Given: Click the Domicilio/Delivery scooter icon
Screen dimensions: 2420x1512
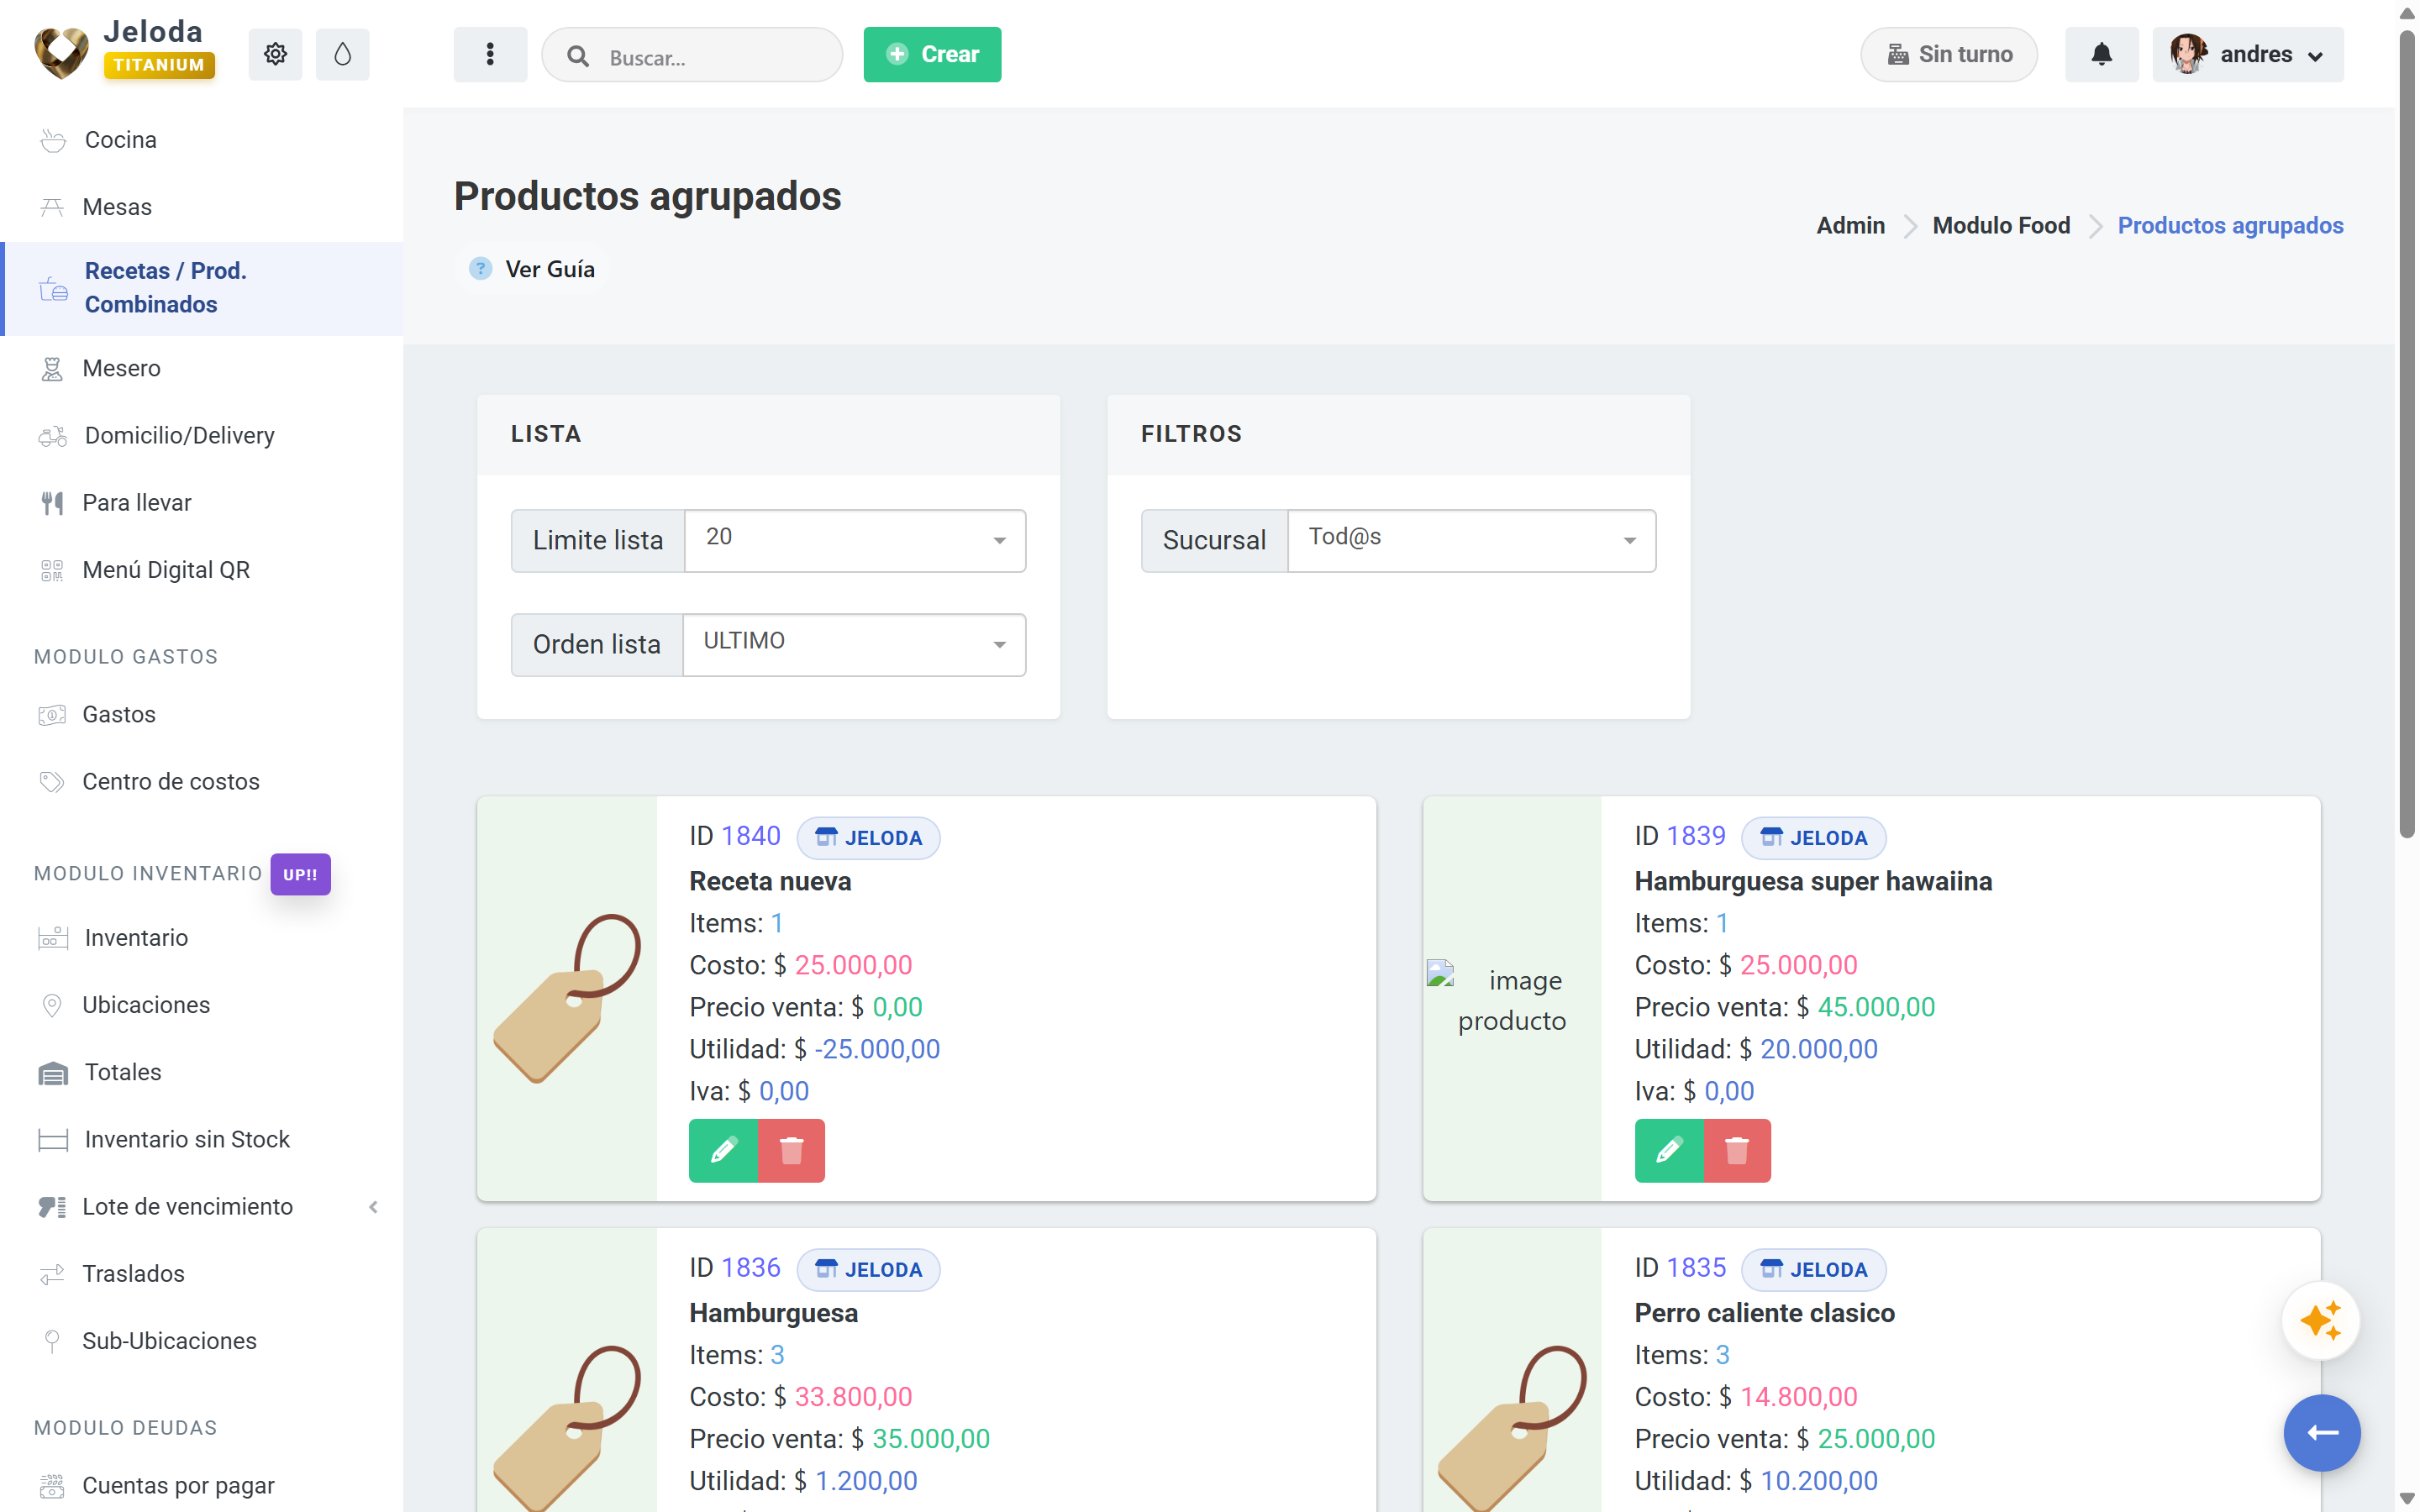Looking at the screenshot, I should tap(52, 436).
